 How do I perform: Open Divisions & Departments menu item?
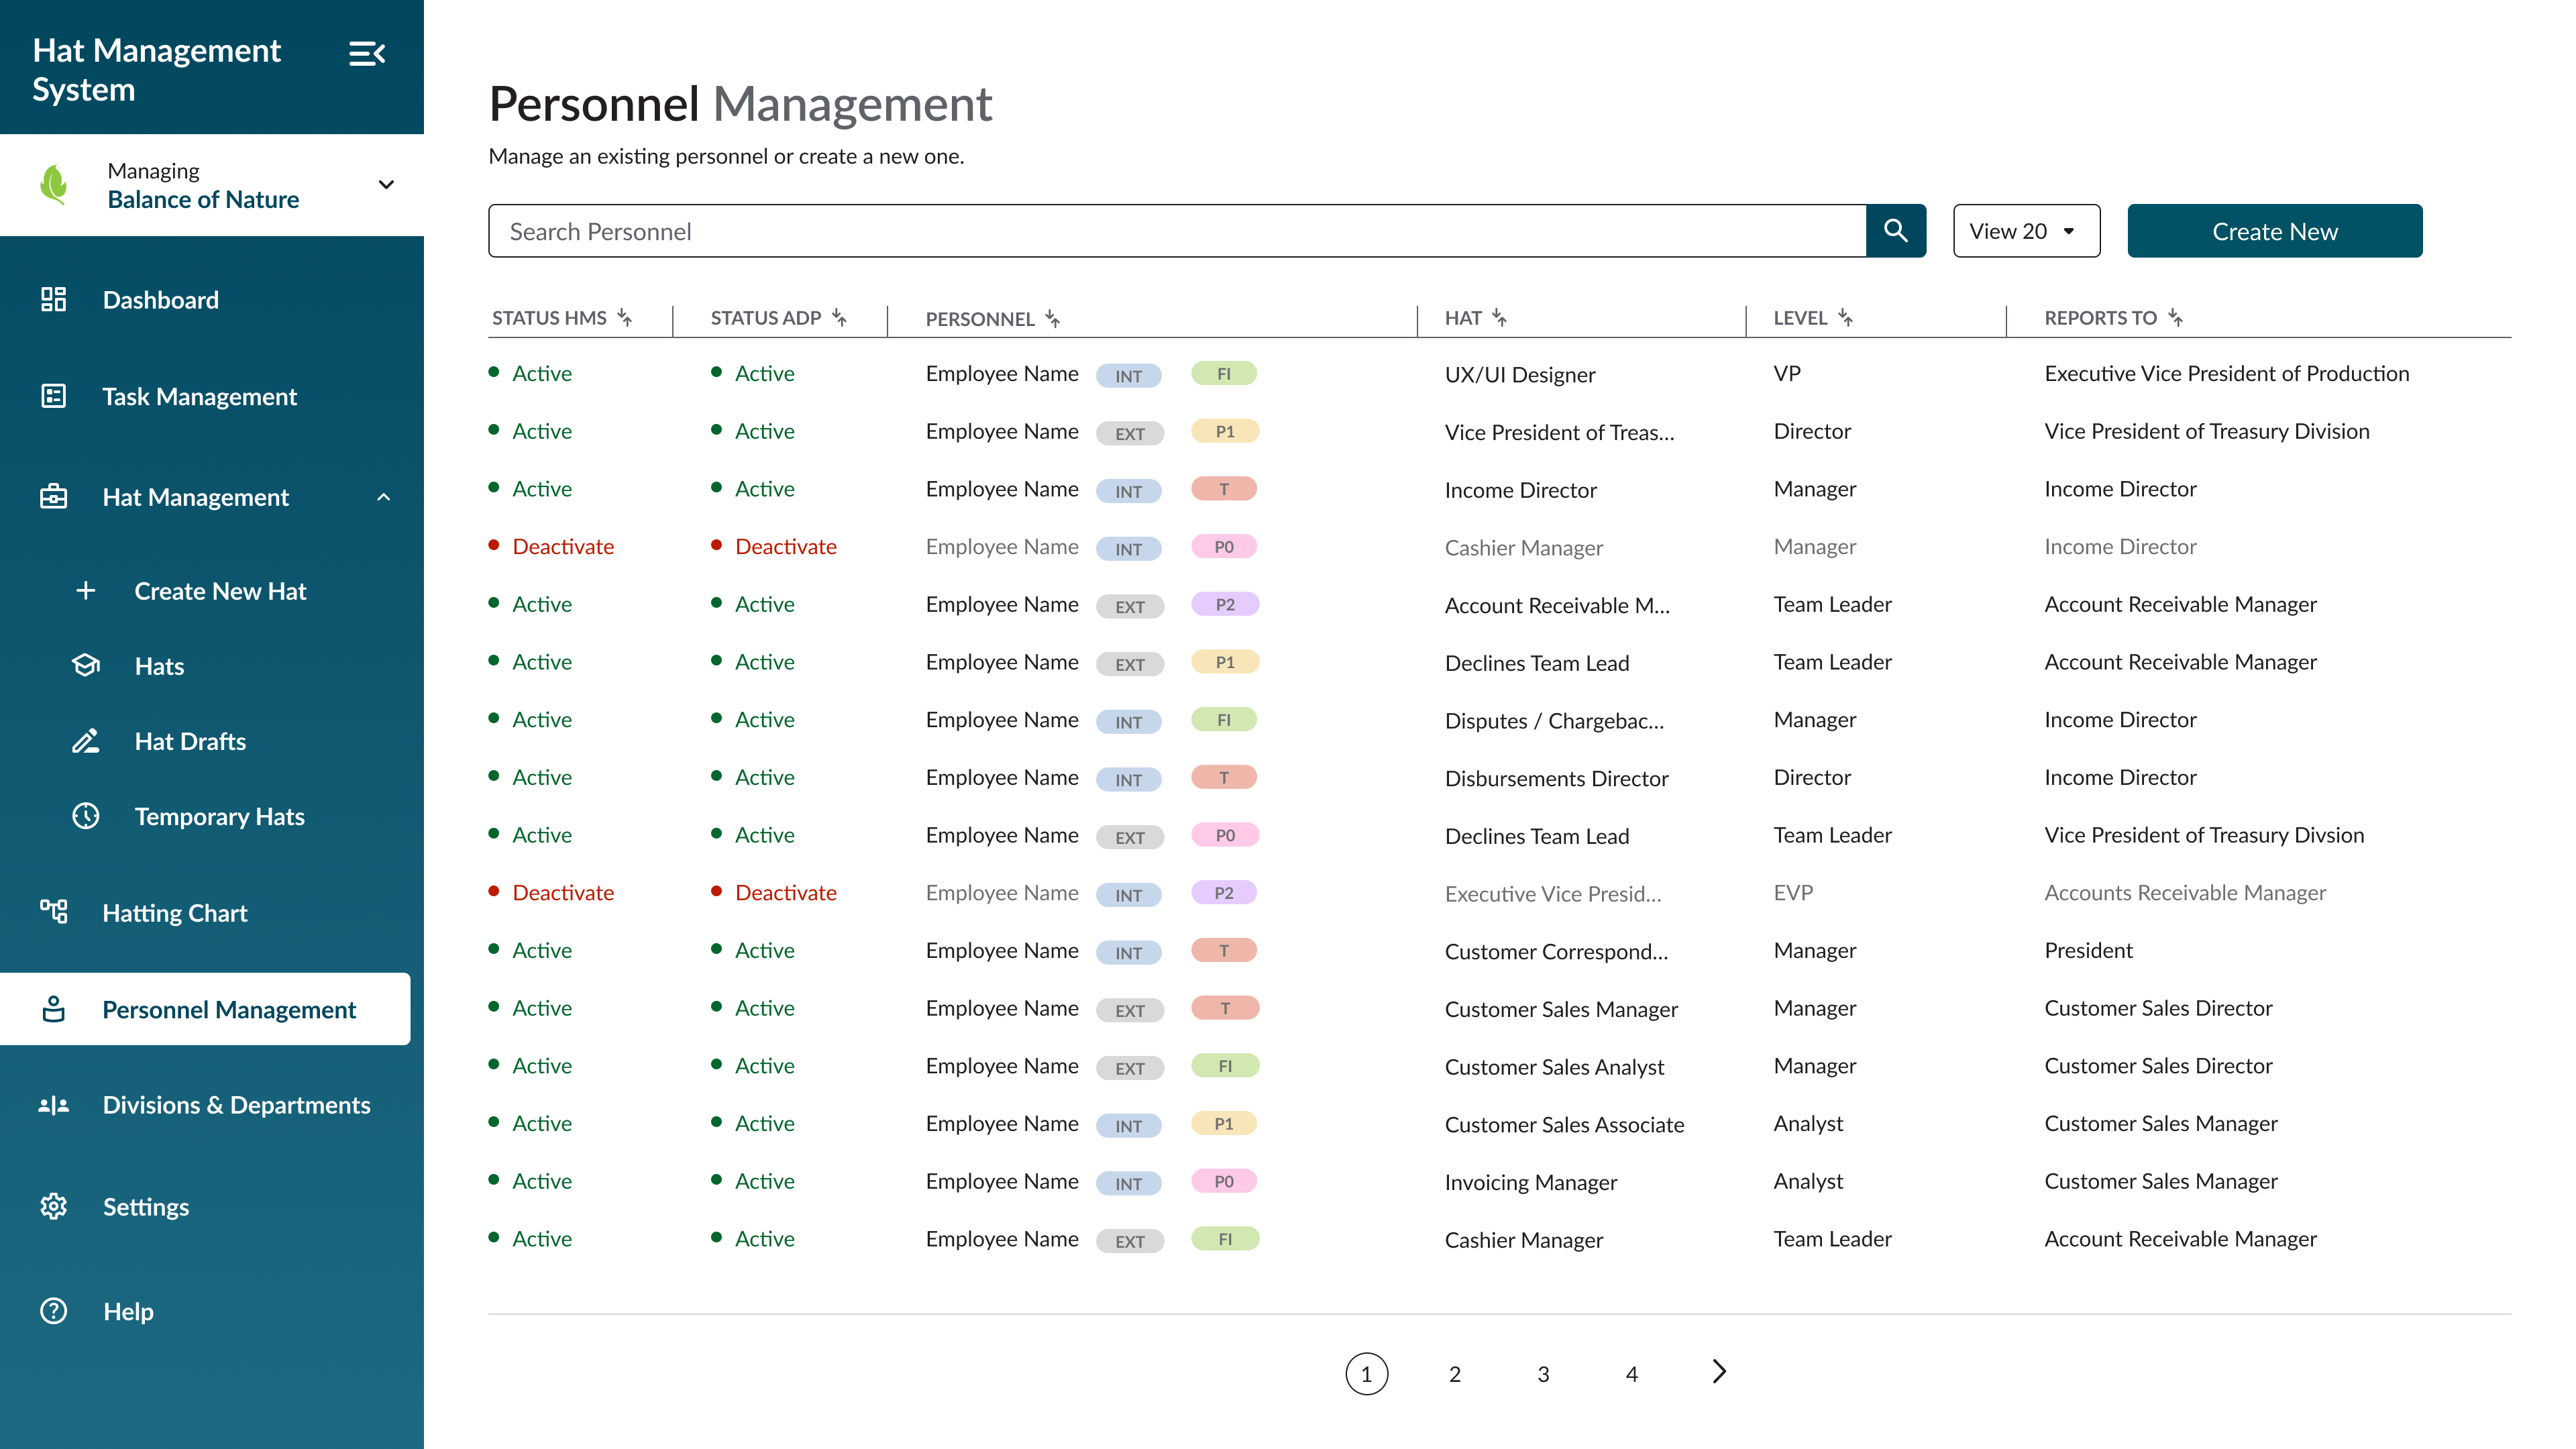236,1105
